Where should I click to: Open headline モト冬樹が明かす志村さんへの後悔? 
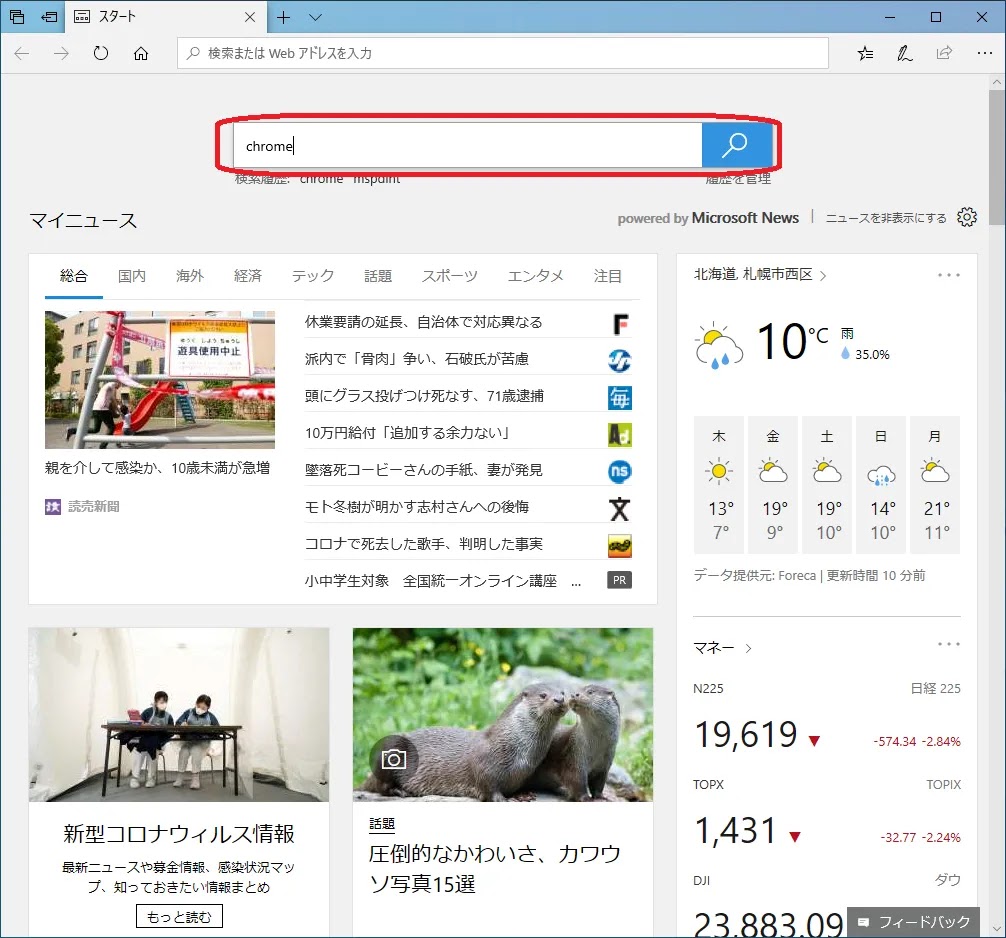click(416, 507)
